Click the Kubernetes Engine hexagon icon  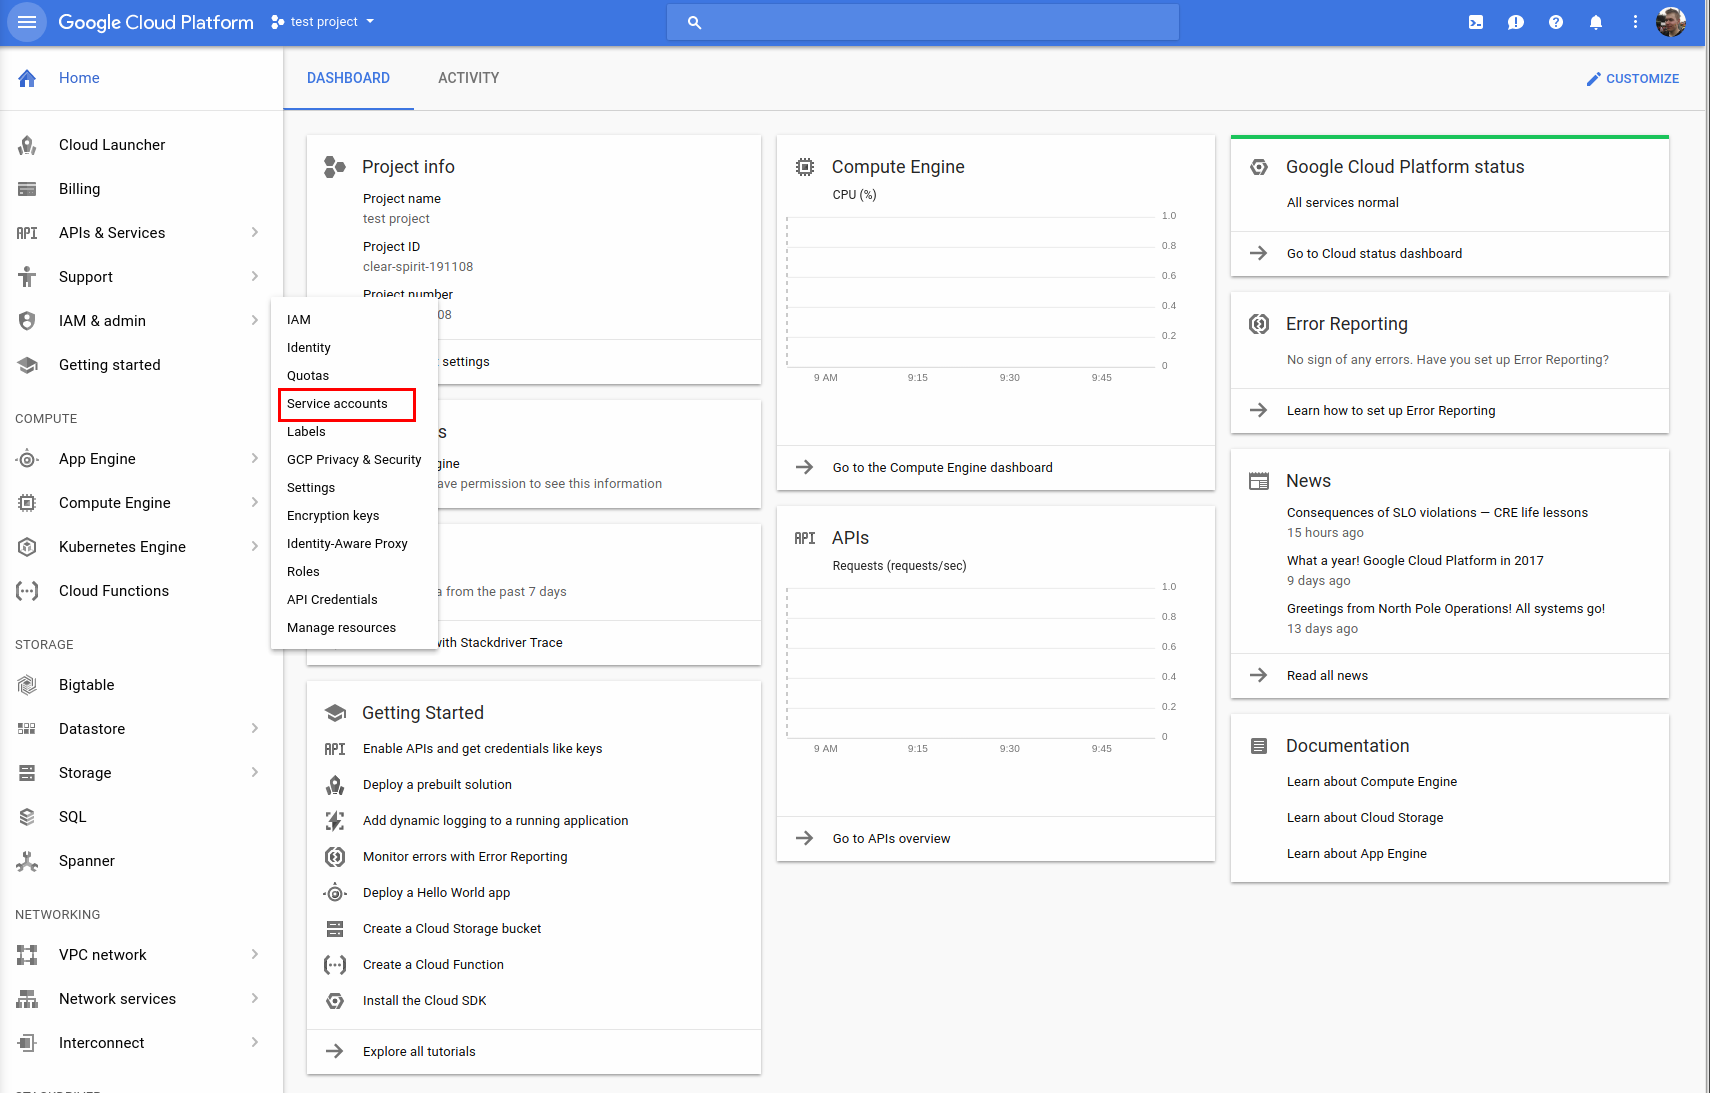27,547
